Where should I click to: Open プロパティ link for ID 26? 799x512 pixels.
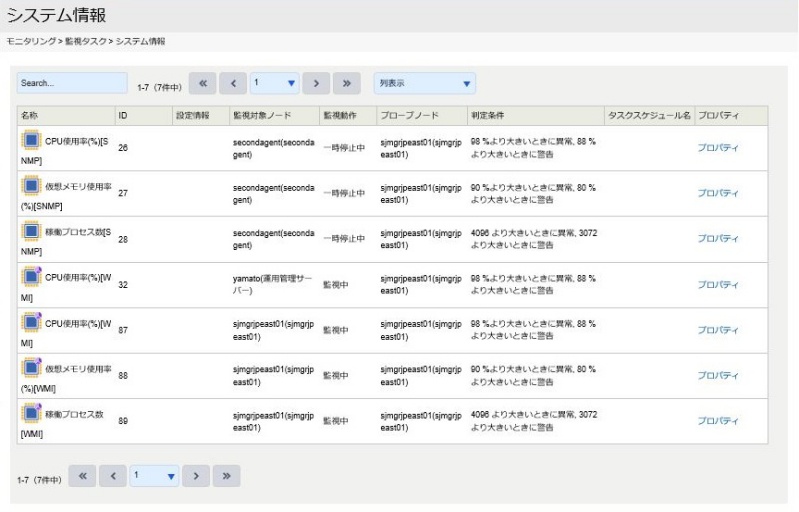(x=717, y=148)
